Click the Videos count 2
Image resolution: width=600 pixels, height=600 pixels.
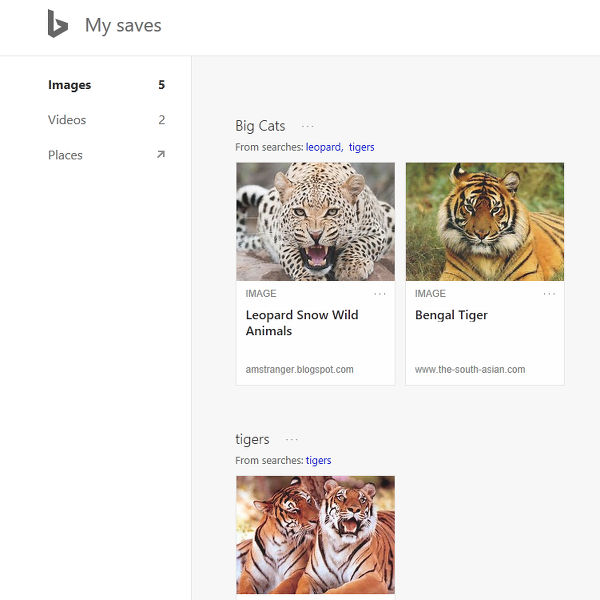coord(161,120)
